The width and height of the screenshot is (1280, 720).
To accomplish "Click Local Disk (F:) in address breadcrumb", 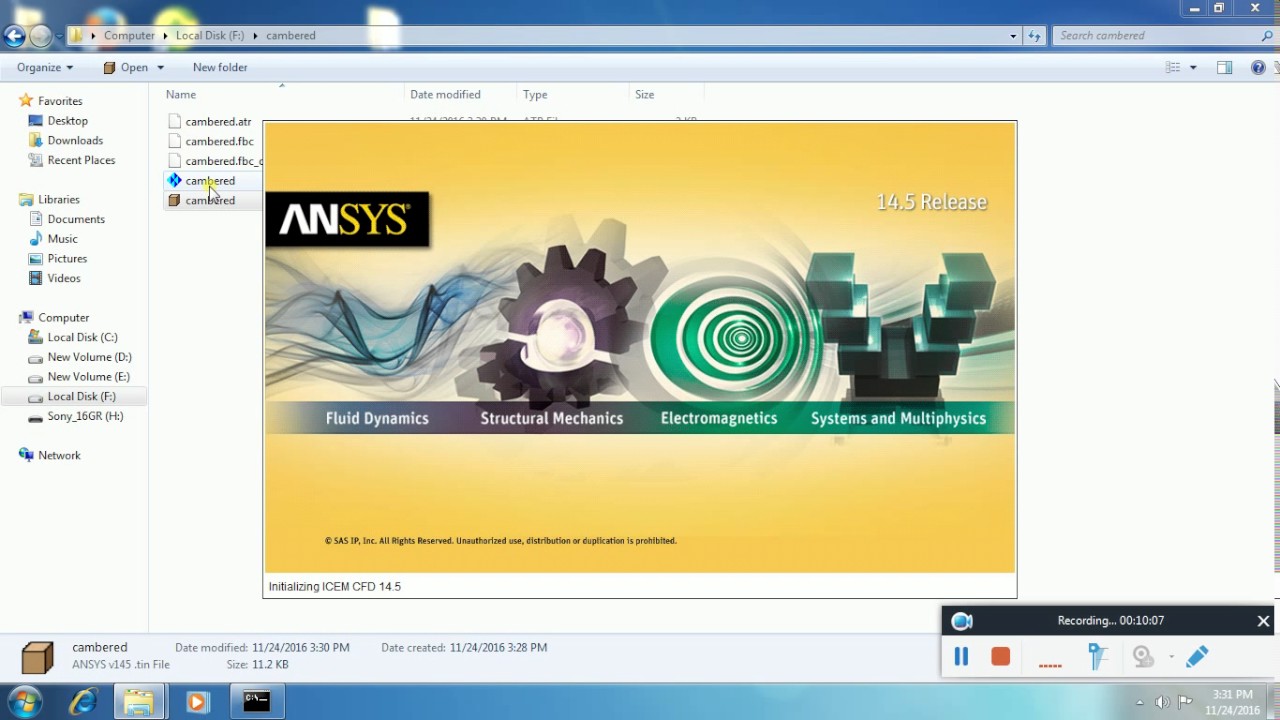I will (x=210, y=36).
